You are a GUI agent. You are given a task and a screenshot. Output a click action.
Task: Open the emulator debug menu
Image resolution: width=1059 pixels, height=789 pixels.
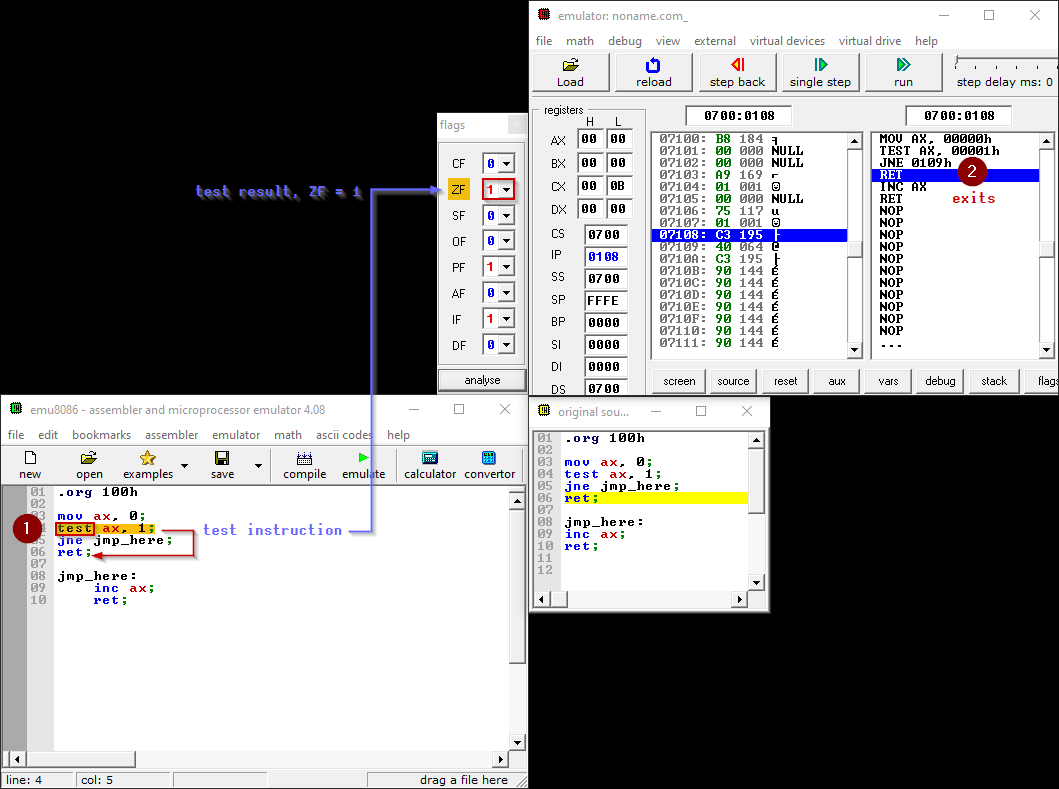(625, 41)
